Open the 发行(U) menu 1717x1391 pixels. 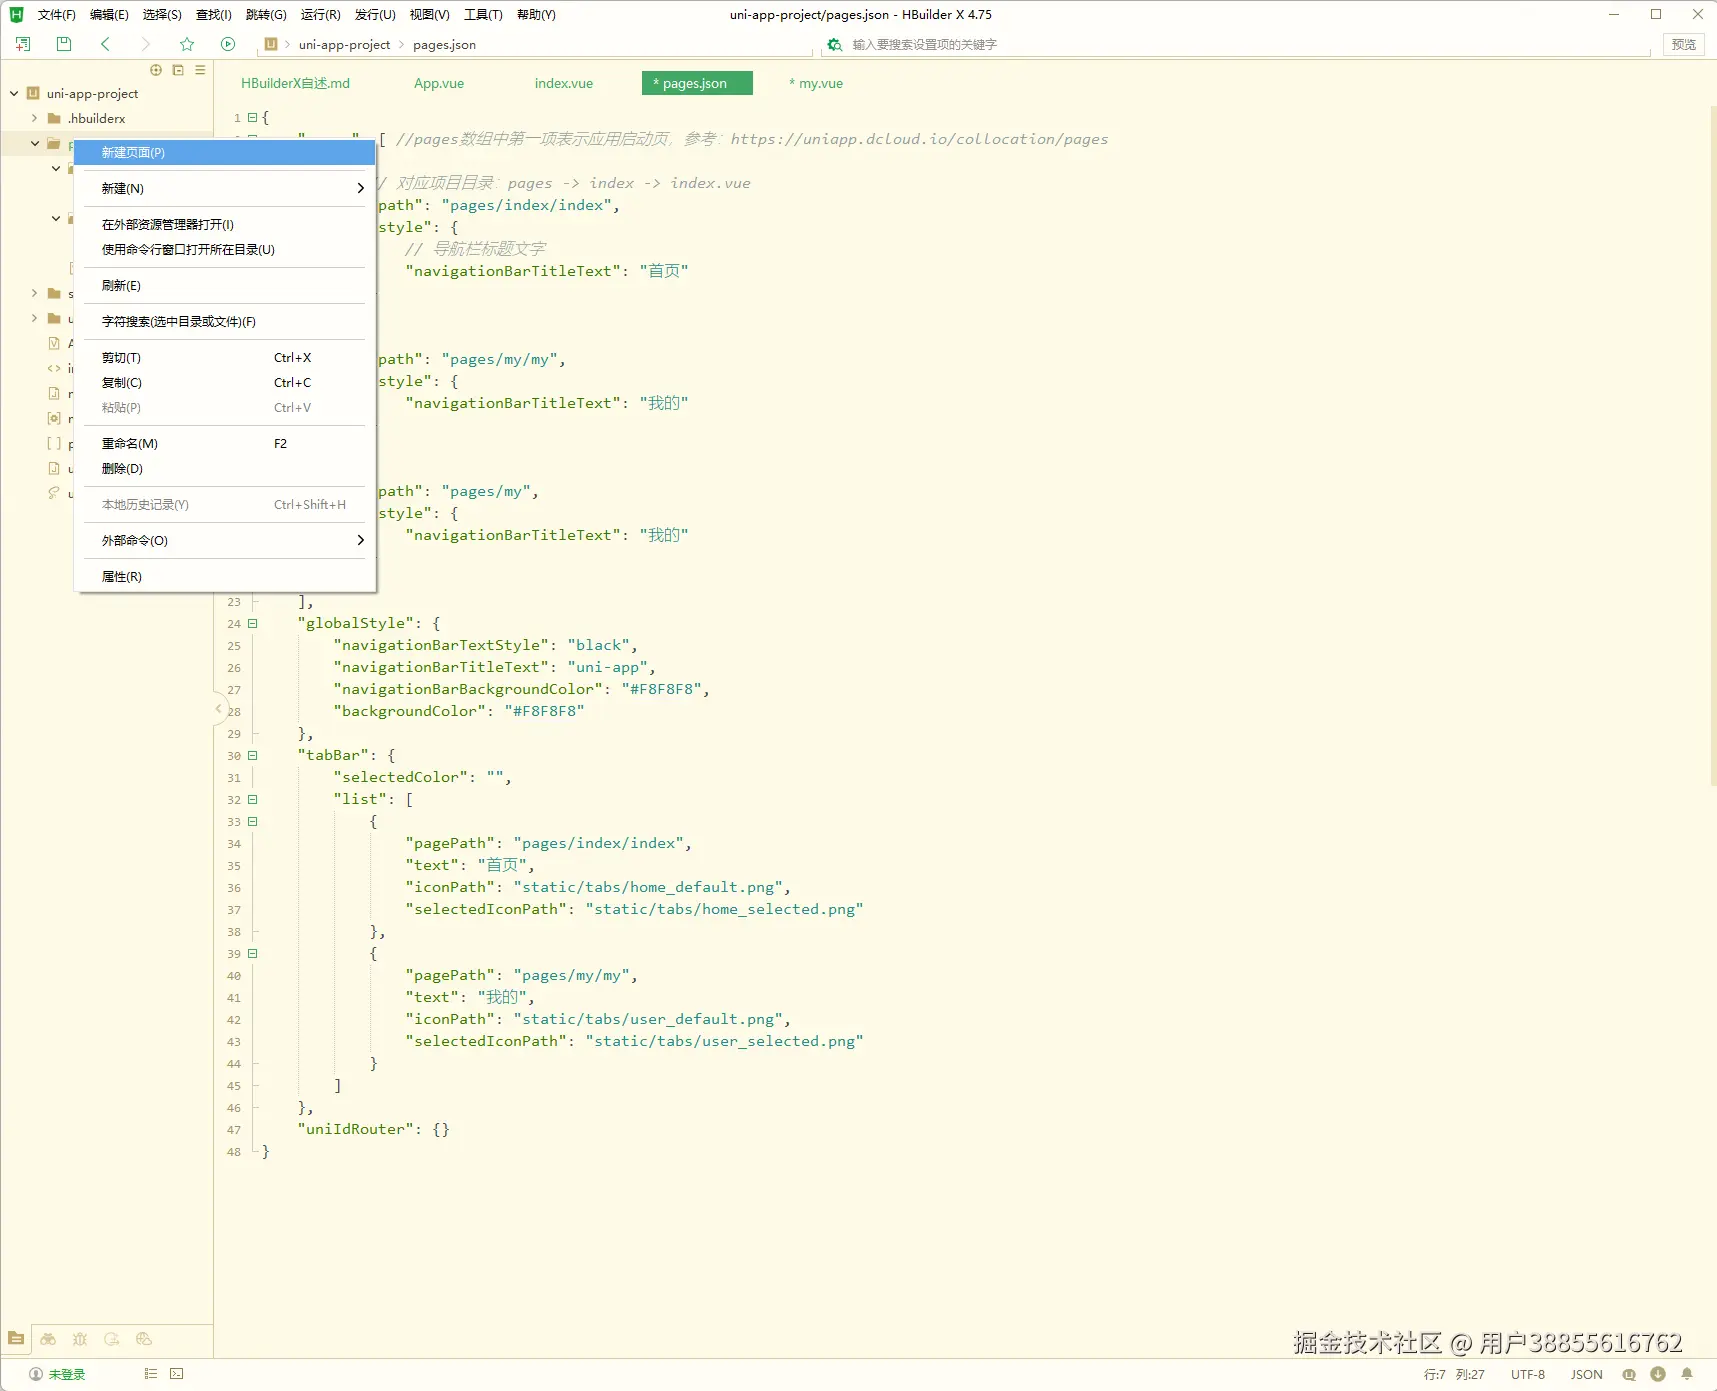(375, 14)
